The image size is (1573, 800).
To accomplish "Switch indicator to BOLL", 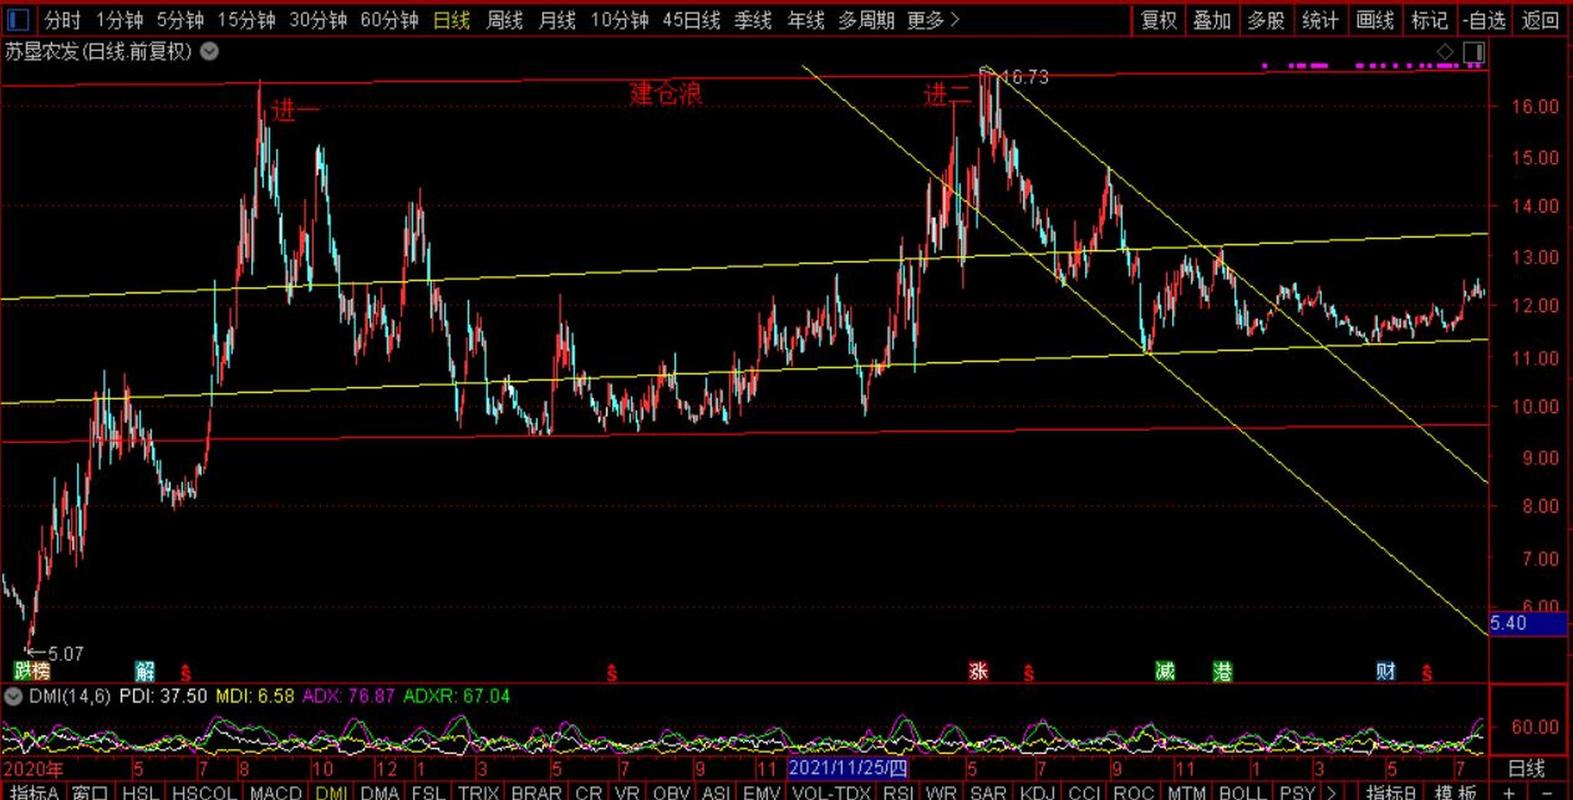I will pyautogui.click(x=1242, y=792).
